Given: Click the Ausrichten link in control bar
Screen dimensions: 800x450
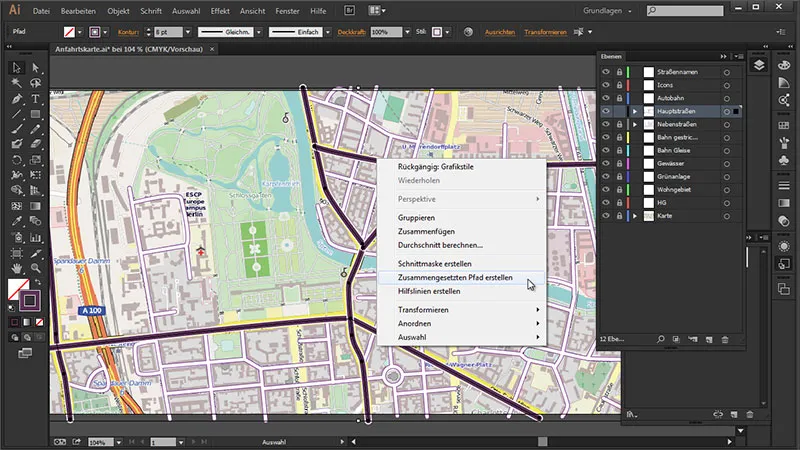Looking at the screenshot, I should click(499, 32).
